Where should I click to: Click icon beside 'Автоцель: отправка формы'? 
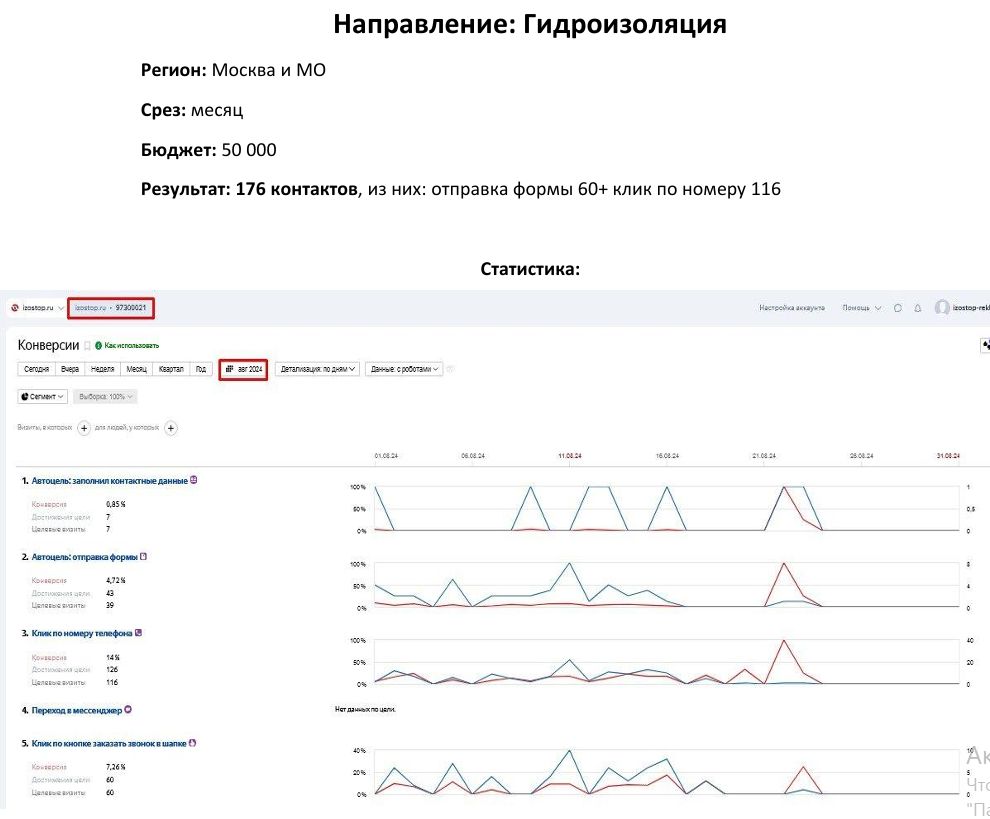pyautogui.click(x=143, y=556)
